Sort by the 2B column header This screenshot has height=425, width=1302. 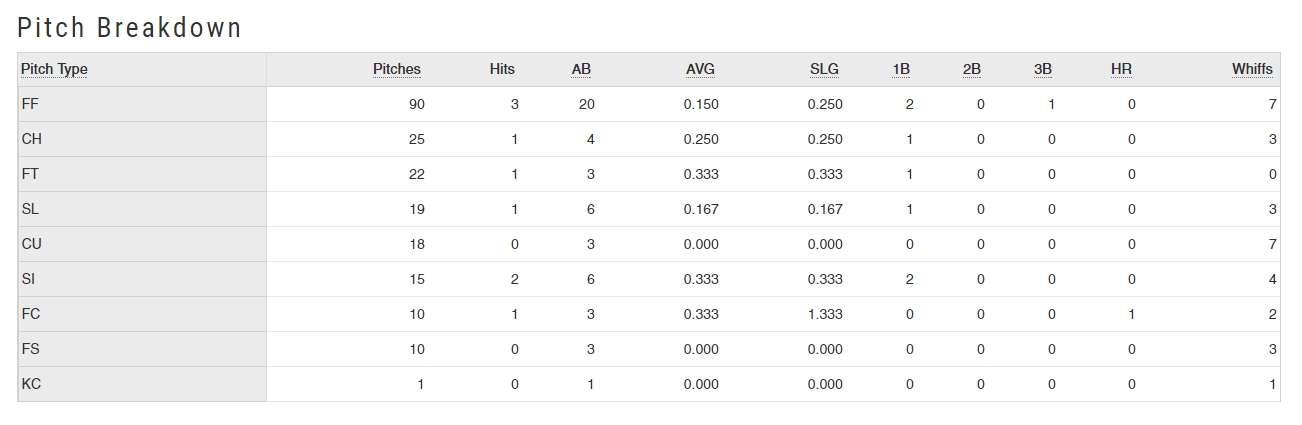tap(972, 69)
